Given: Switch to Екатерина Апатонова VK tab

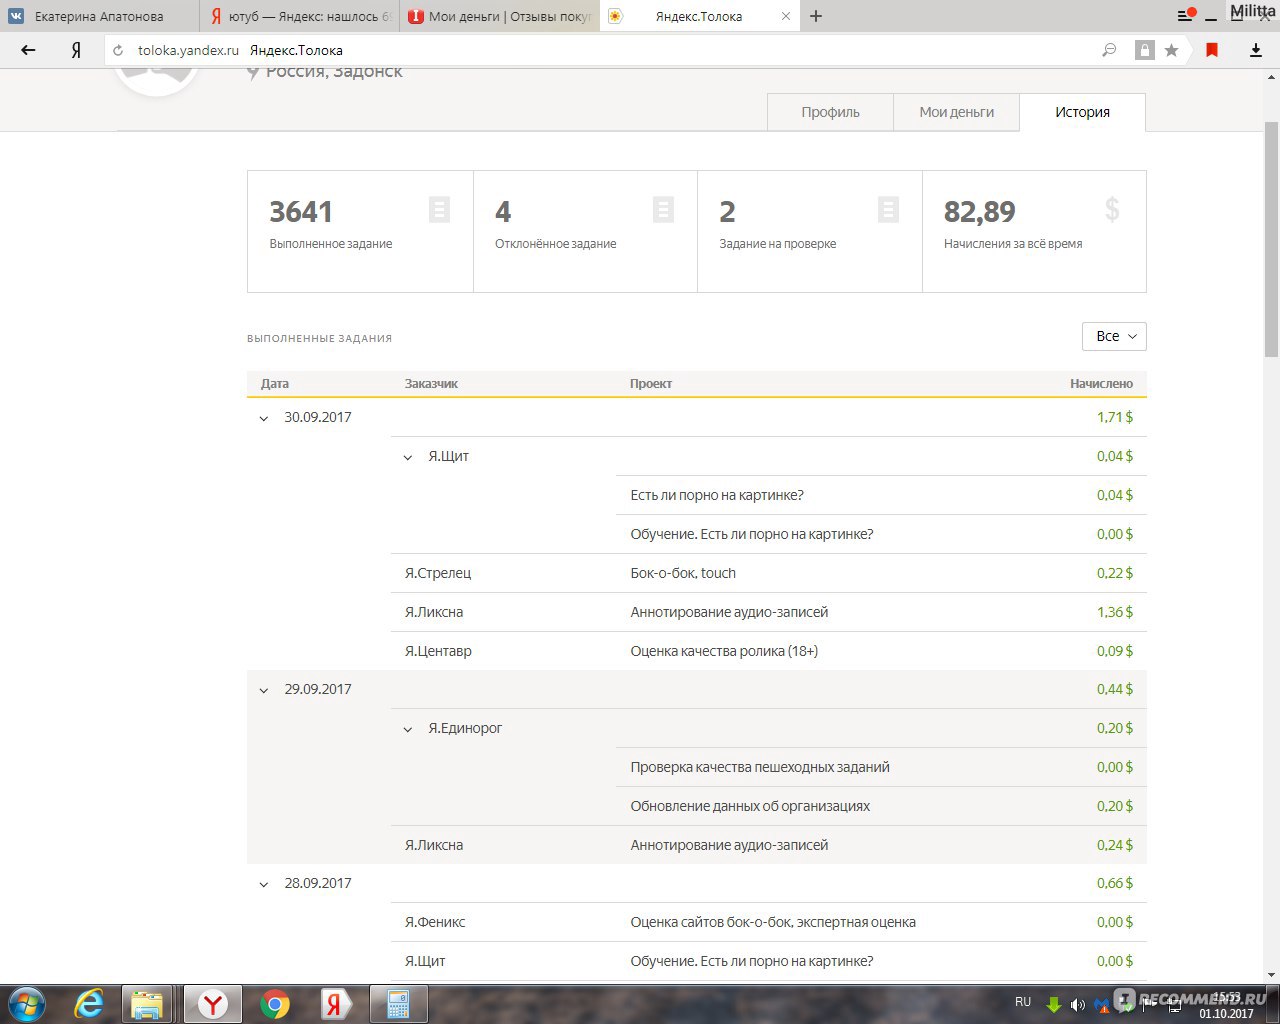Looking at the screenshot, I should 100,16.
